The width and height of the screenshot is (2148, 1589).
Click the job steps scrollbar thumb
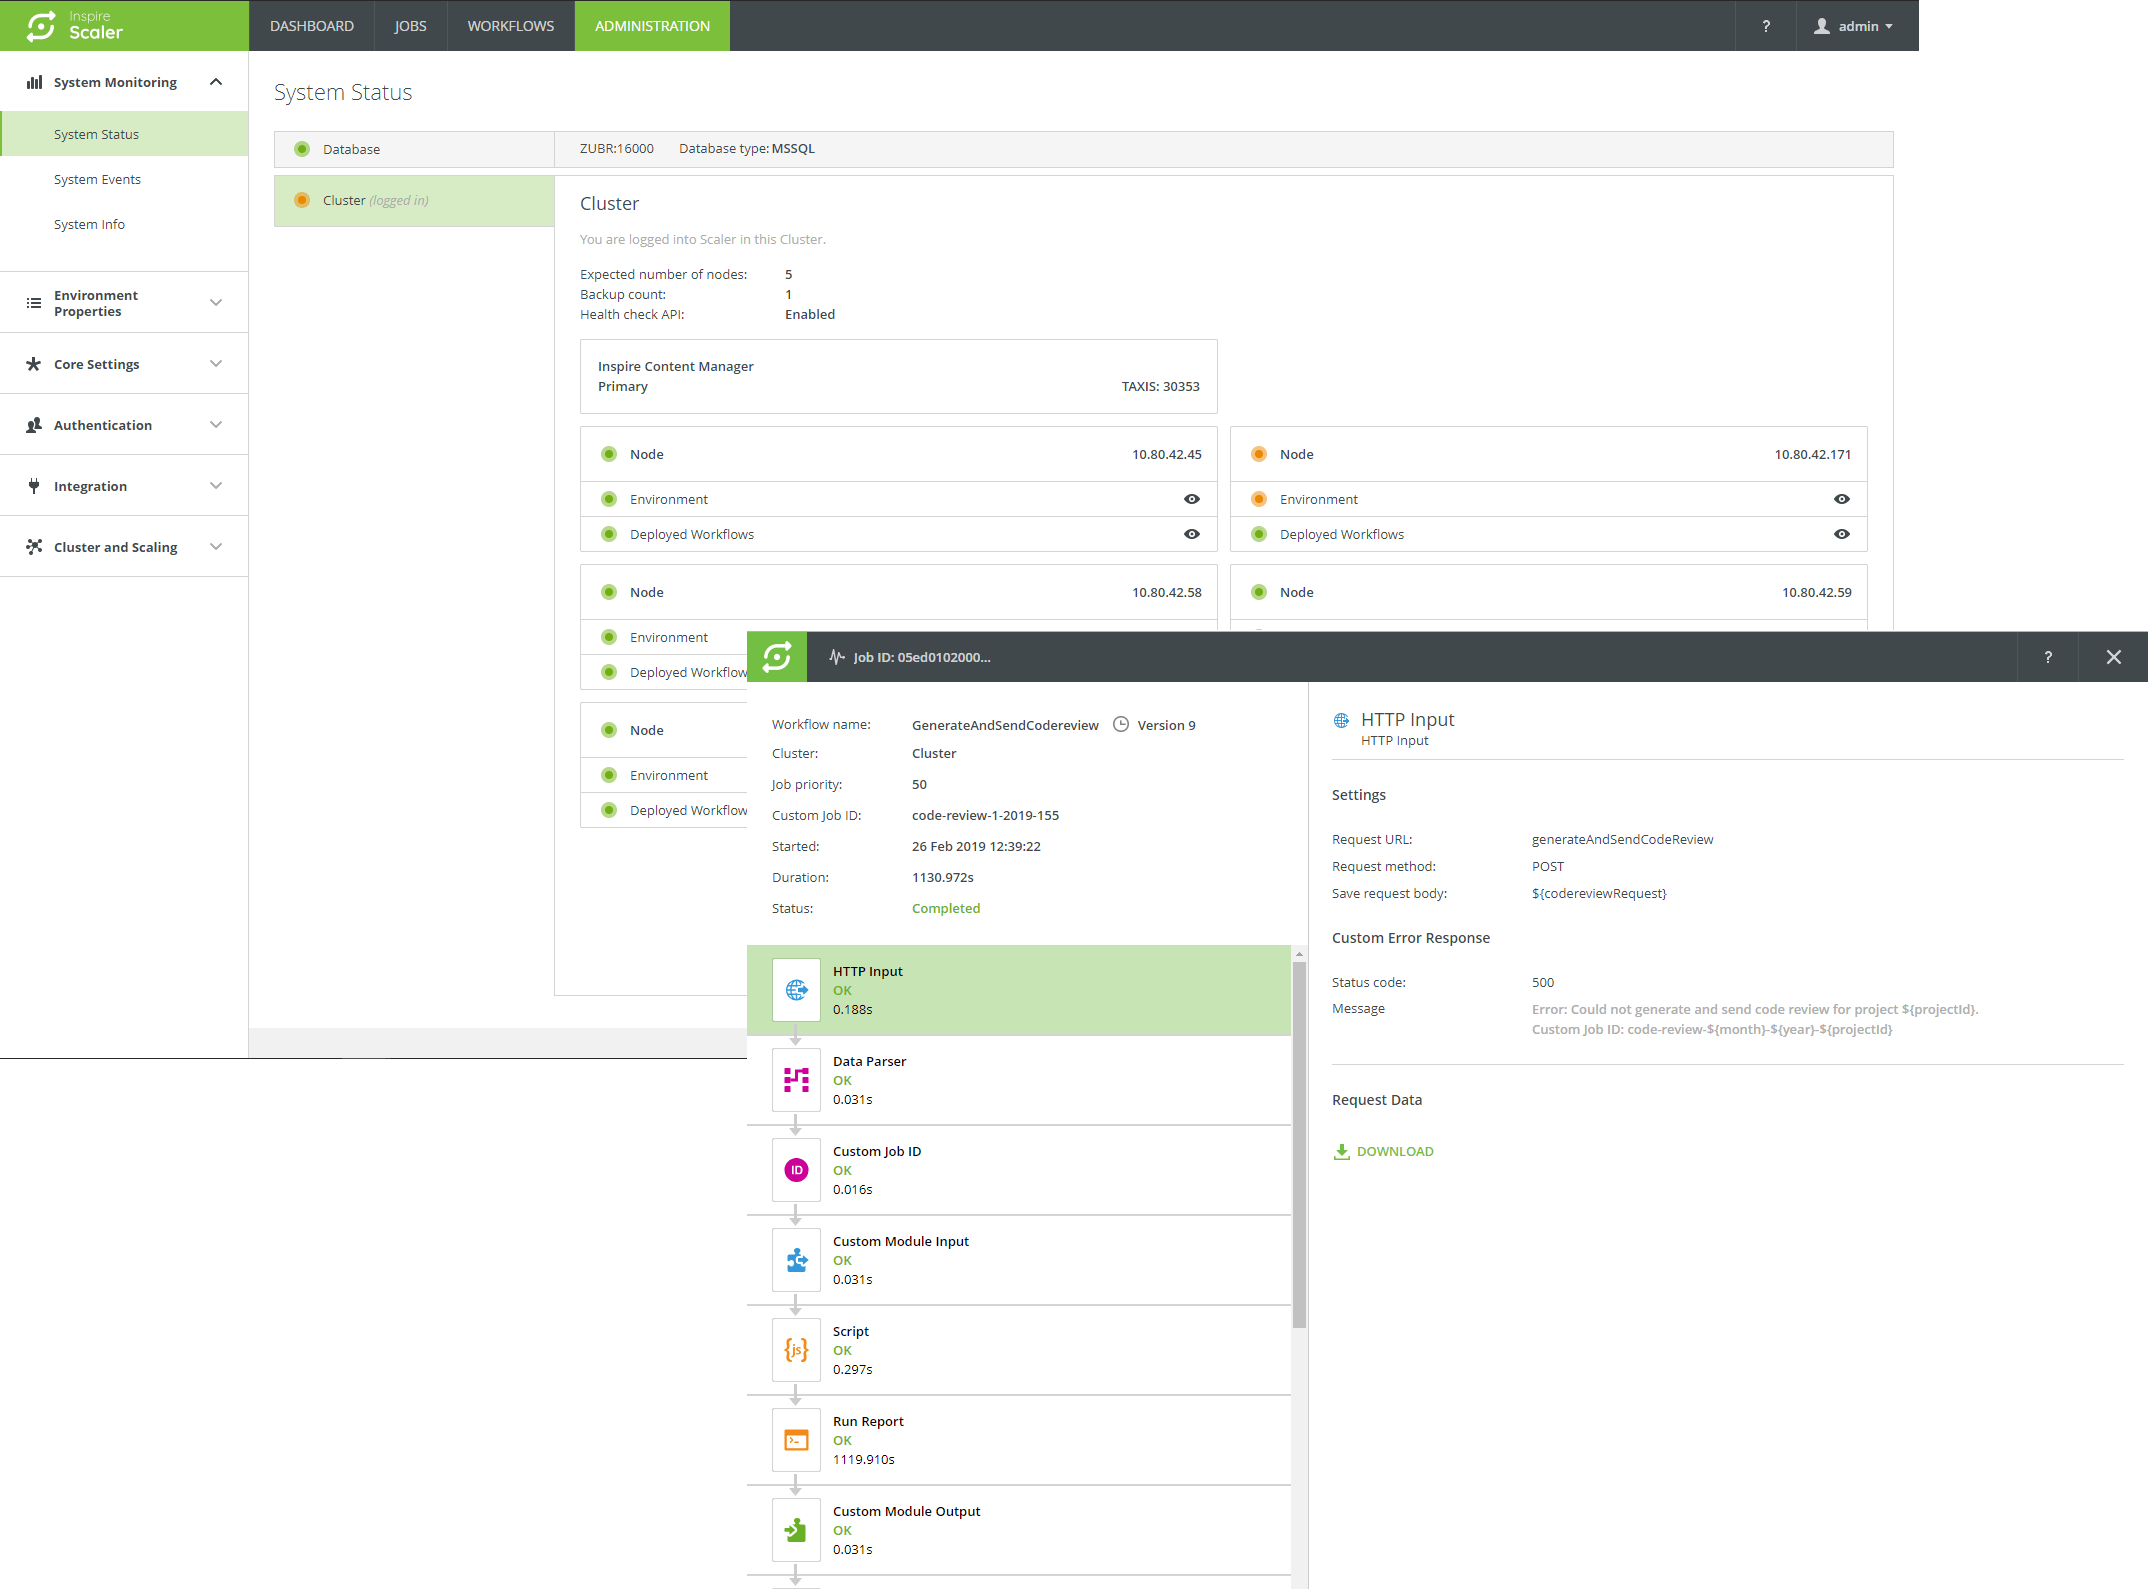pyautogui.click(x=1299, y=1145)
